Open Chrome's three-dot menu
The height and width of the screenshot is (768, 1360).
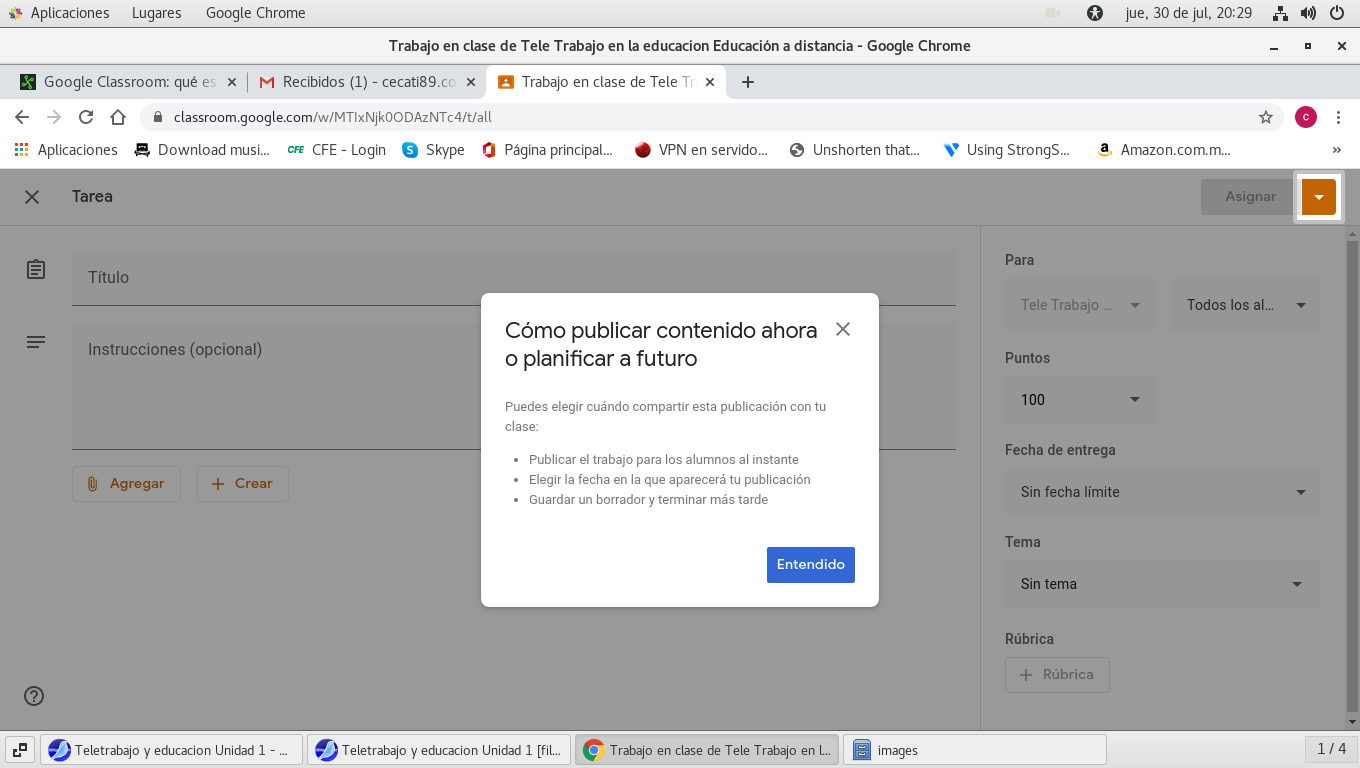click(1338, 117)
